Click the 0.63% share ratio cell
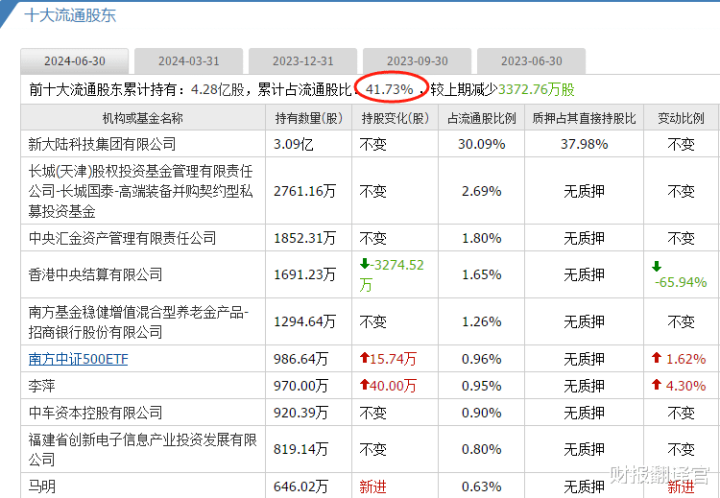720x498 pixels. pyautogui.click(x=481, y=487)
